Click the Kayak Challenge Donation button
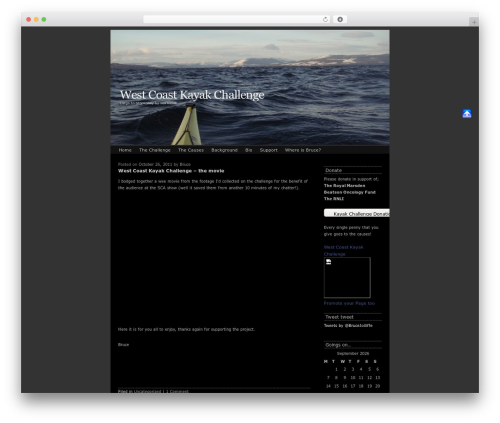500x423 pixels. pyautogui.click(x=357, y=213)
